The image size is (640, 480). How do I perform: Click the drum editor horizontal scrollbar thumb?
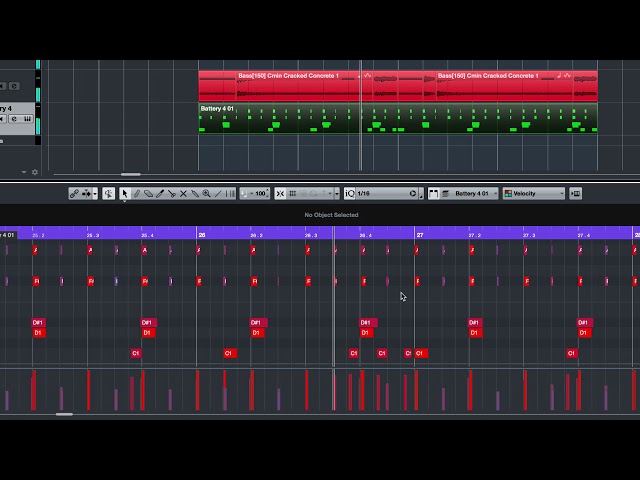64,415
